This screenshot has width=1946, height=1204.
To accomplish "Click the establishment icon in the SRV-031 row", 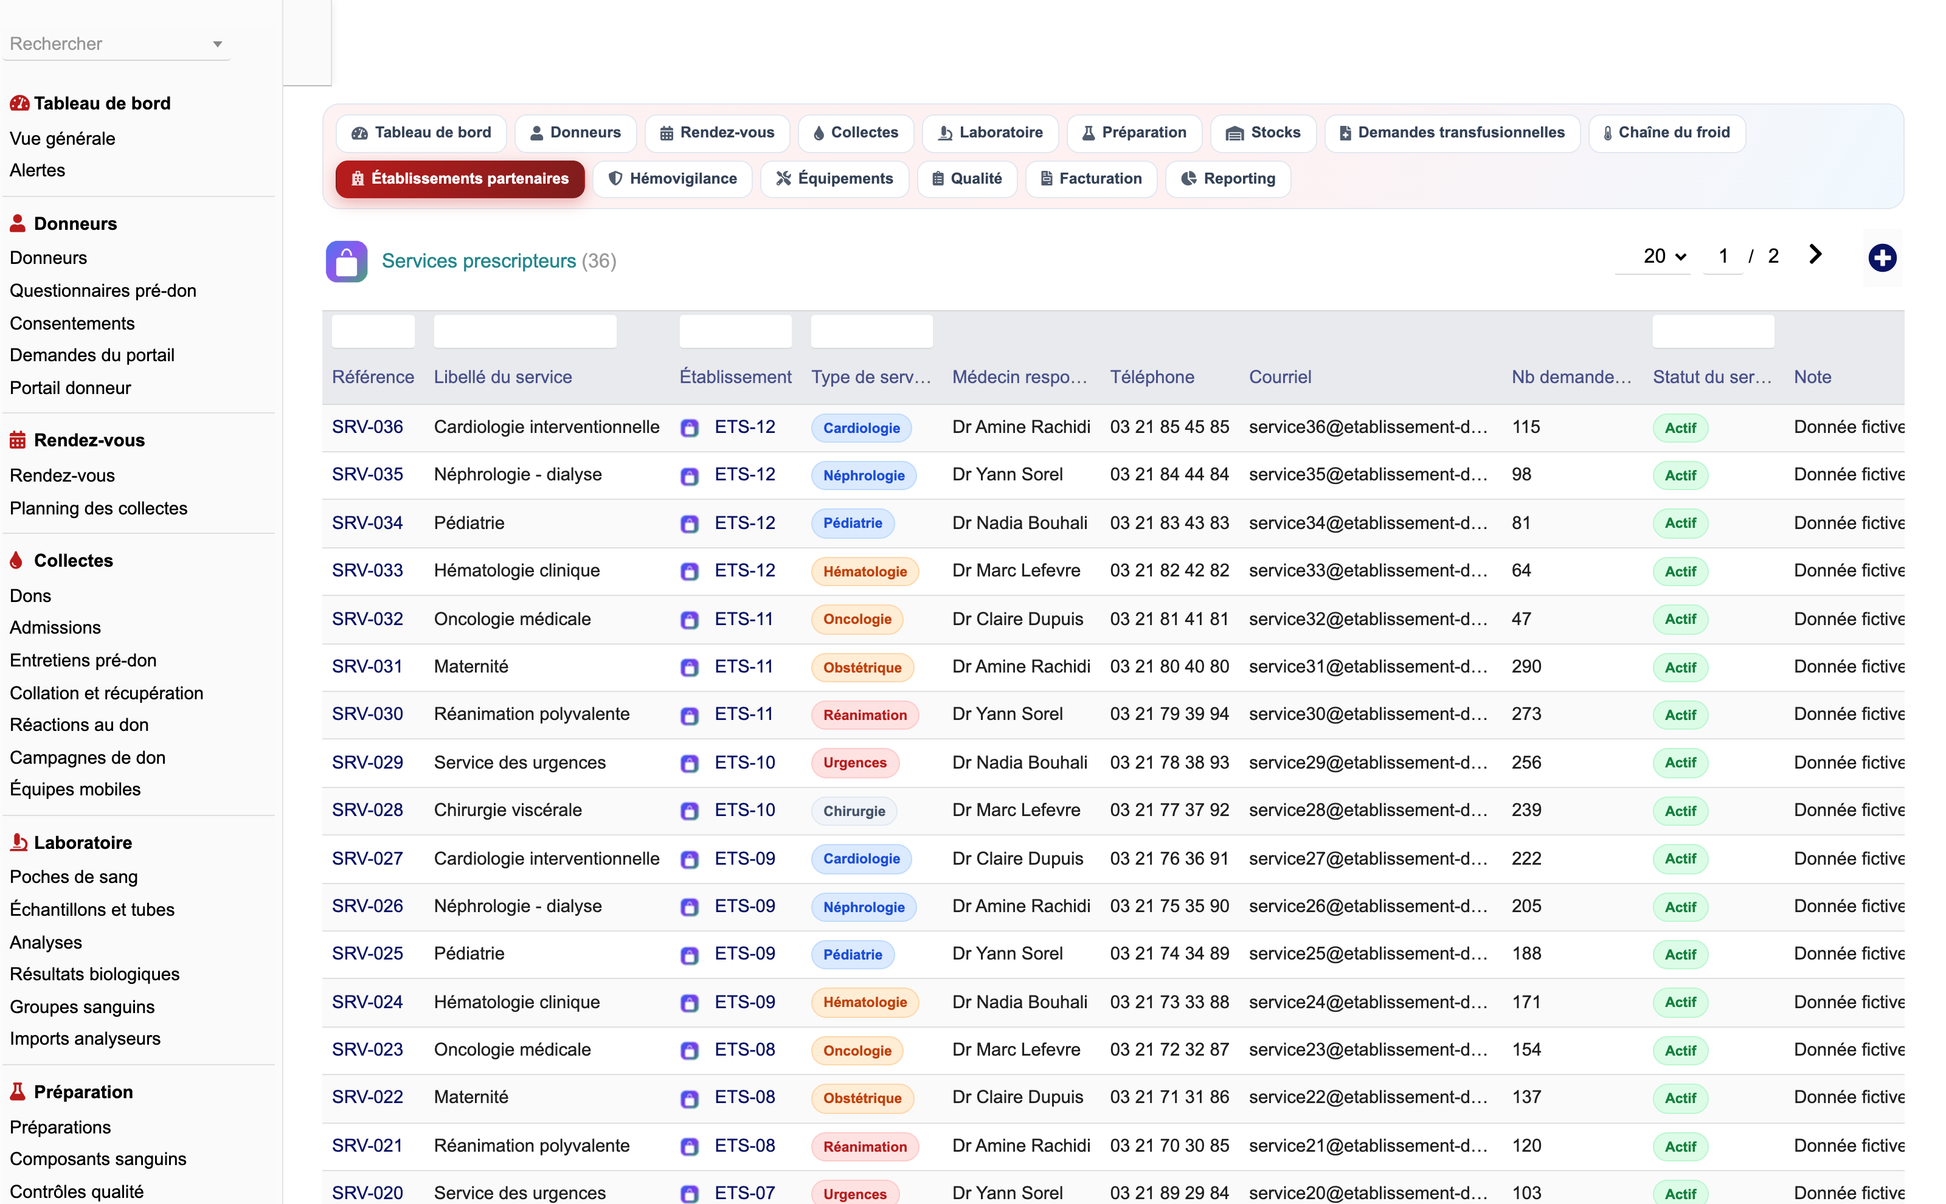I will click(x=689, y=667).
